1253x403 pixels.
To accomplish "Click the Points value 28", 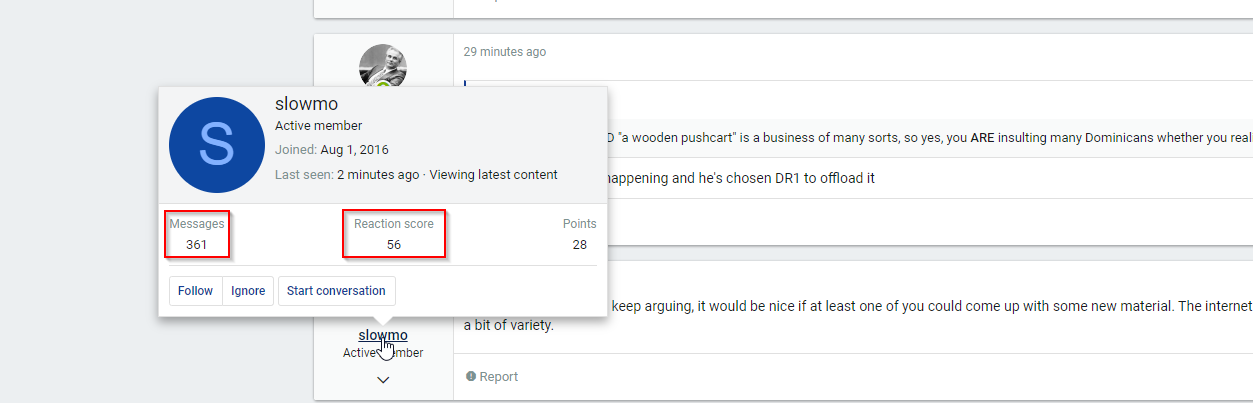I will click(x=579, y=244).
